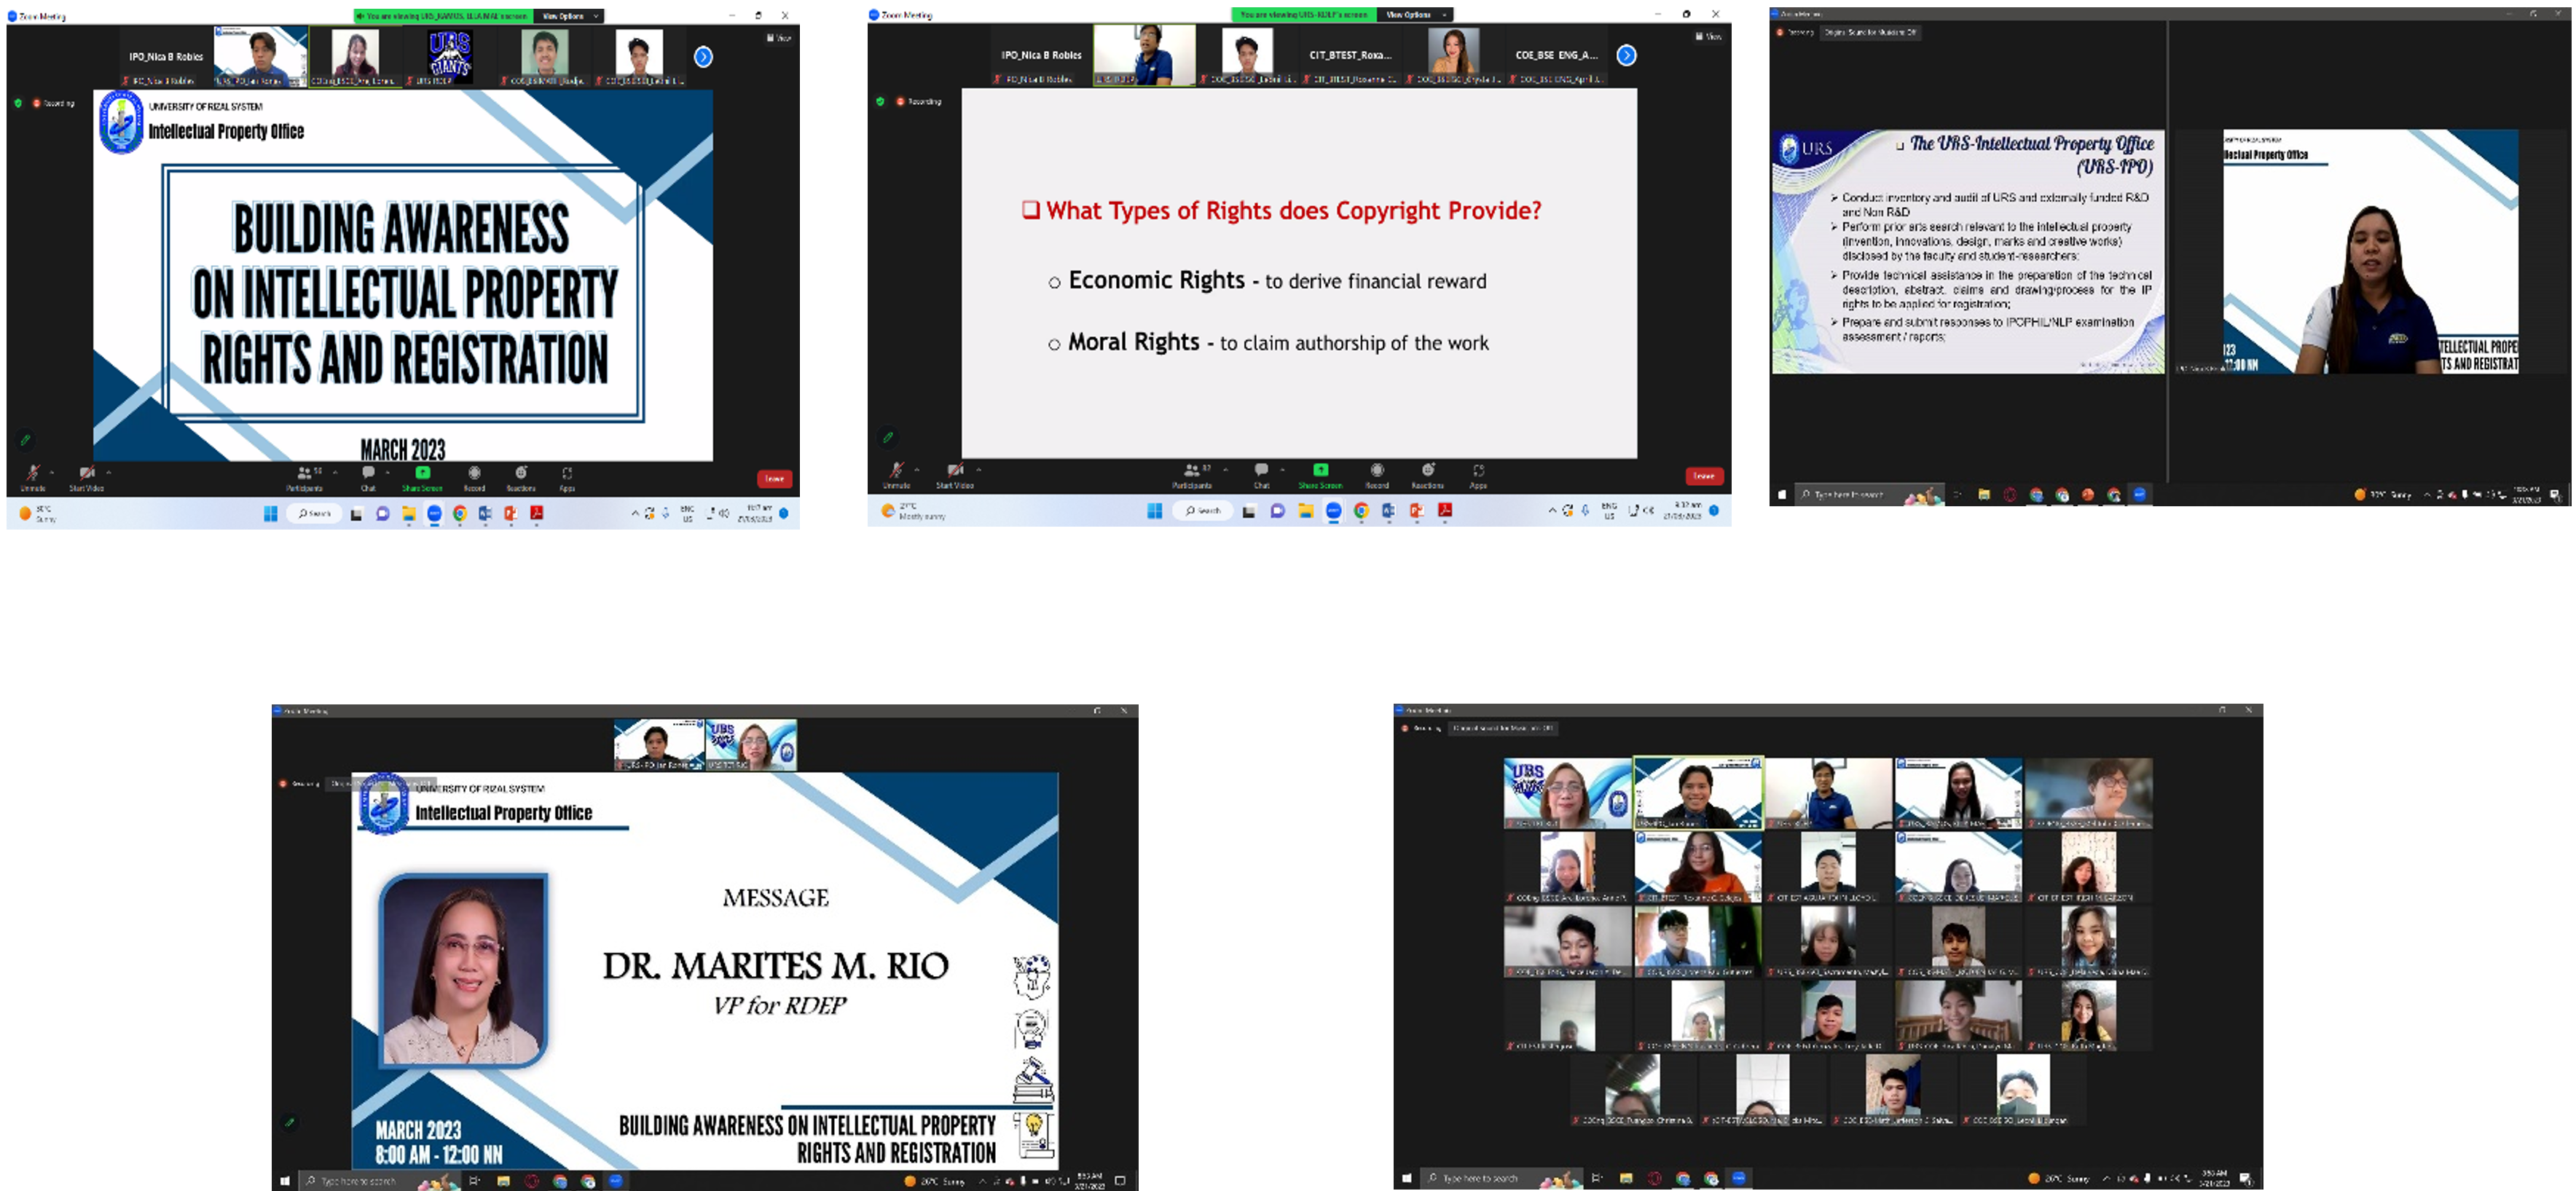Leave meeting in Building Awareness title-slide window
Image resolution: width=2576 pixels, height=1191 pixels.
click(774, 478)
